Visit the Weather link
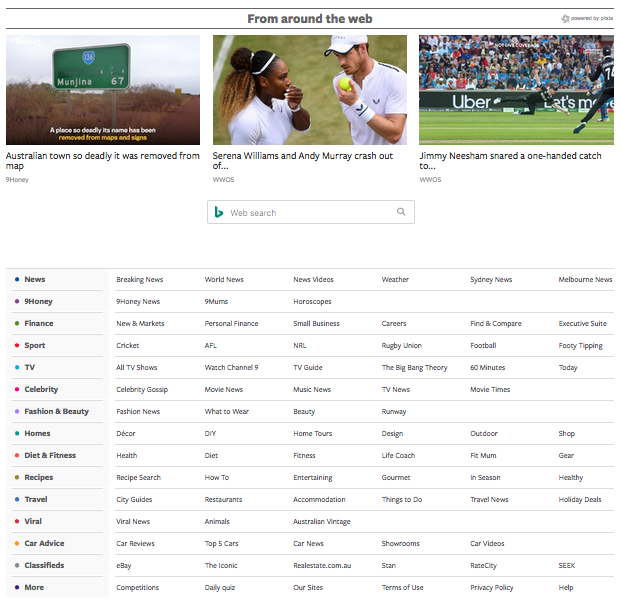Screen dimensions: 622x612 (x=395, y=280)
